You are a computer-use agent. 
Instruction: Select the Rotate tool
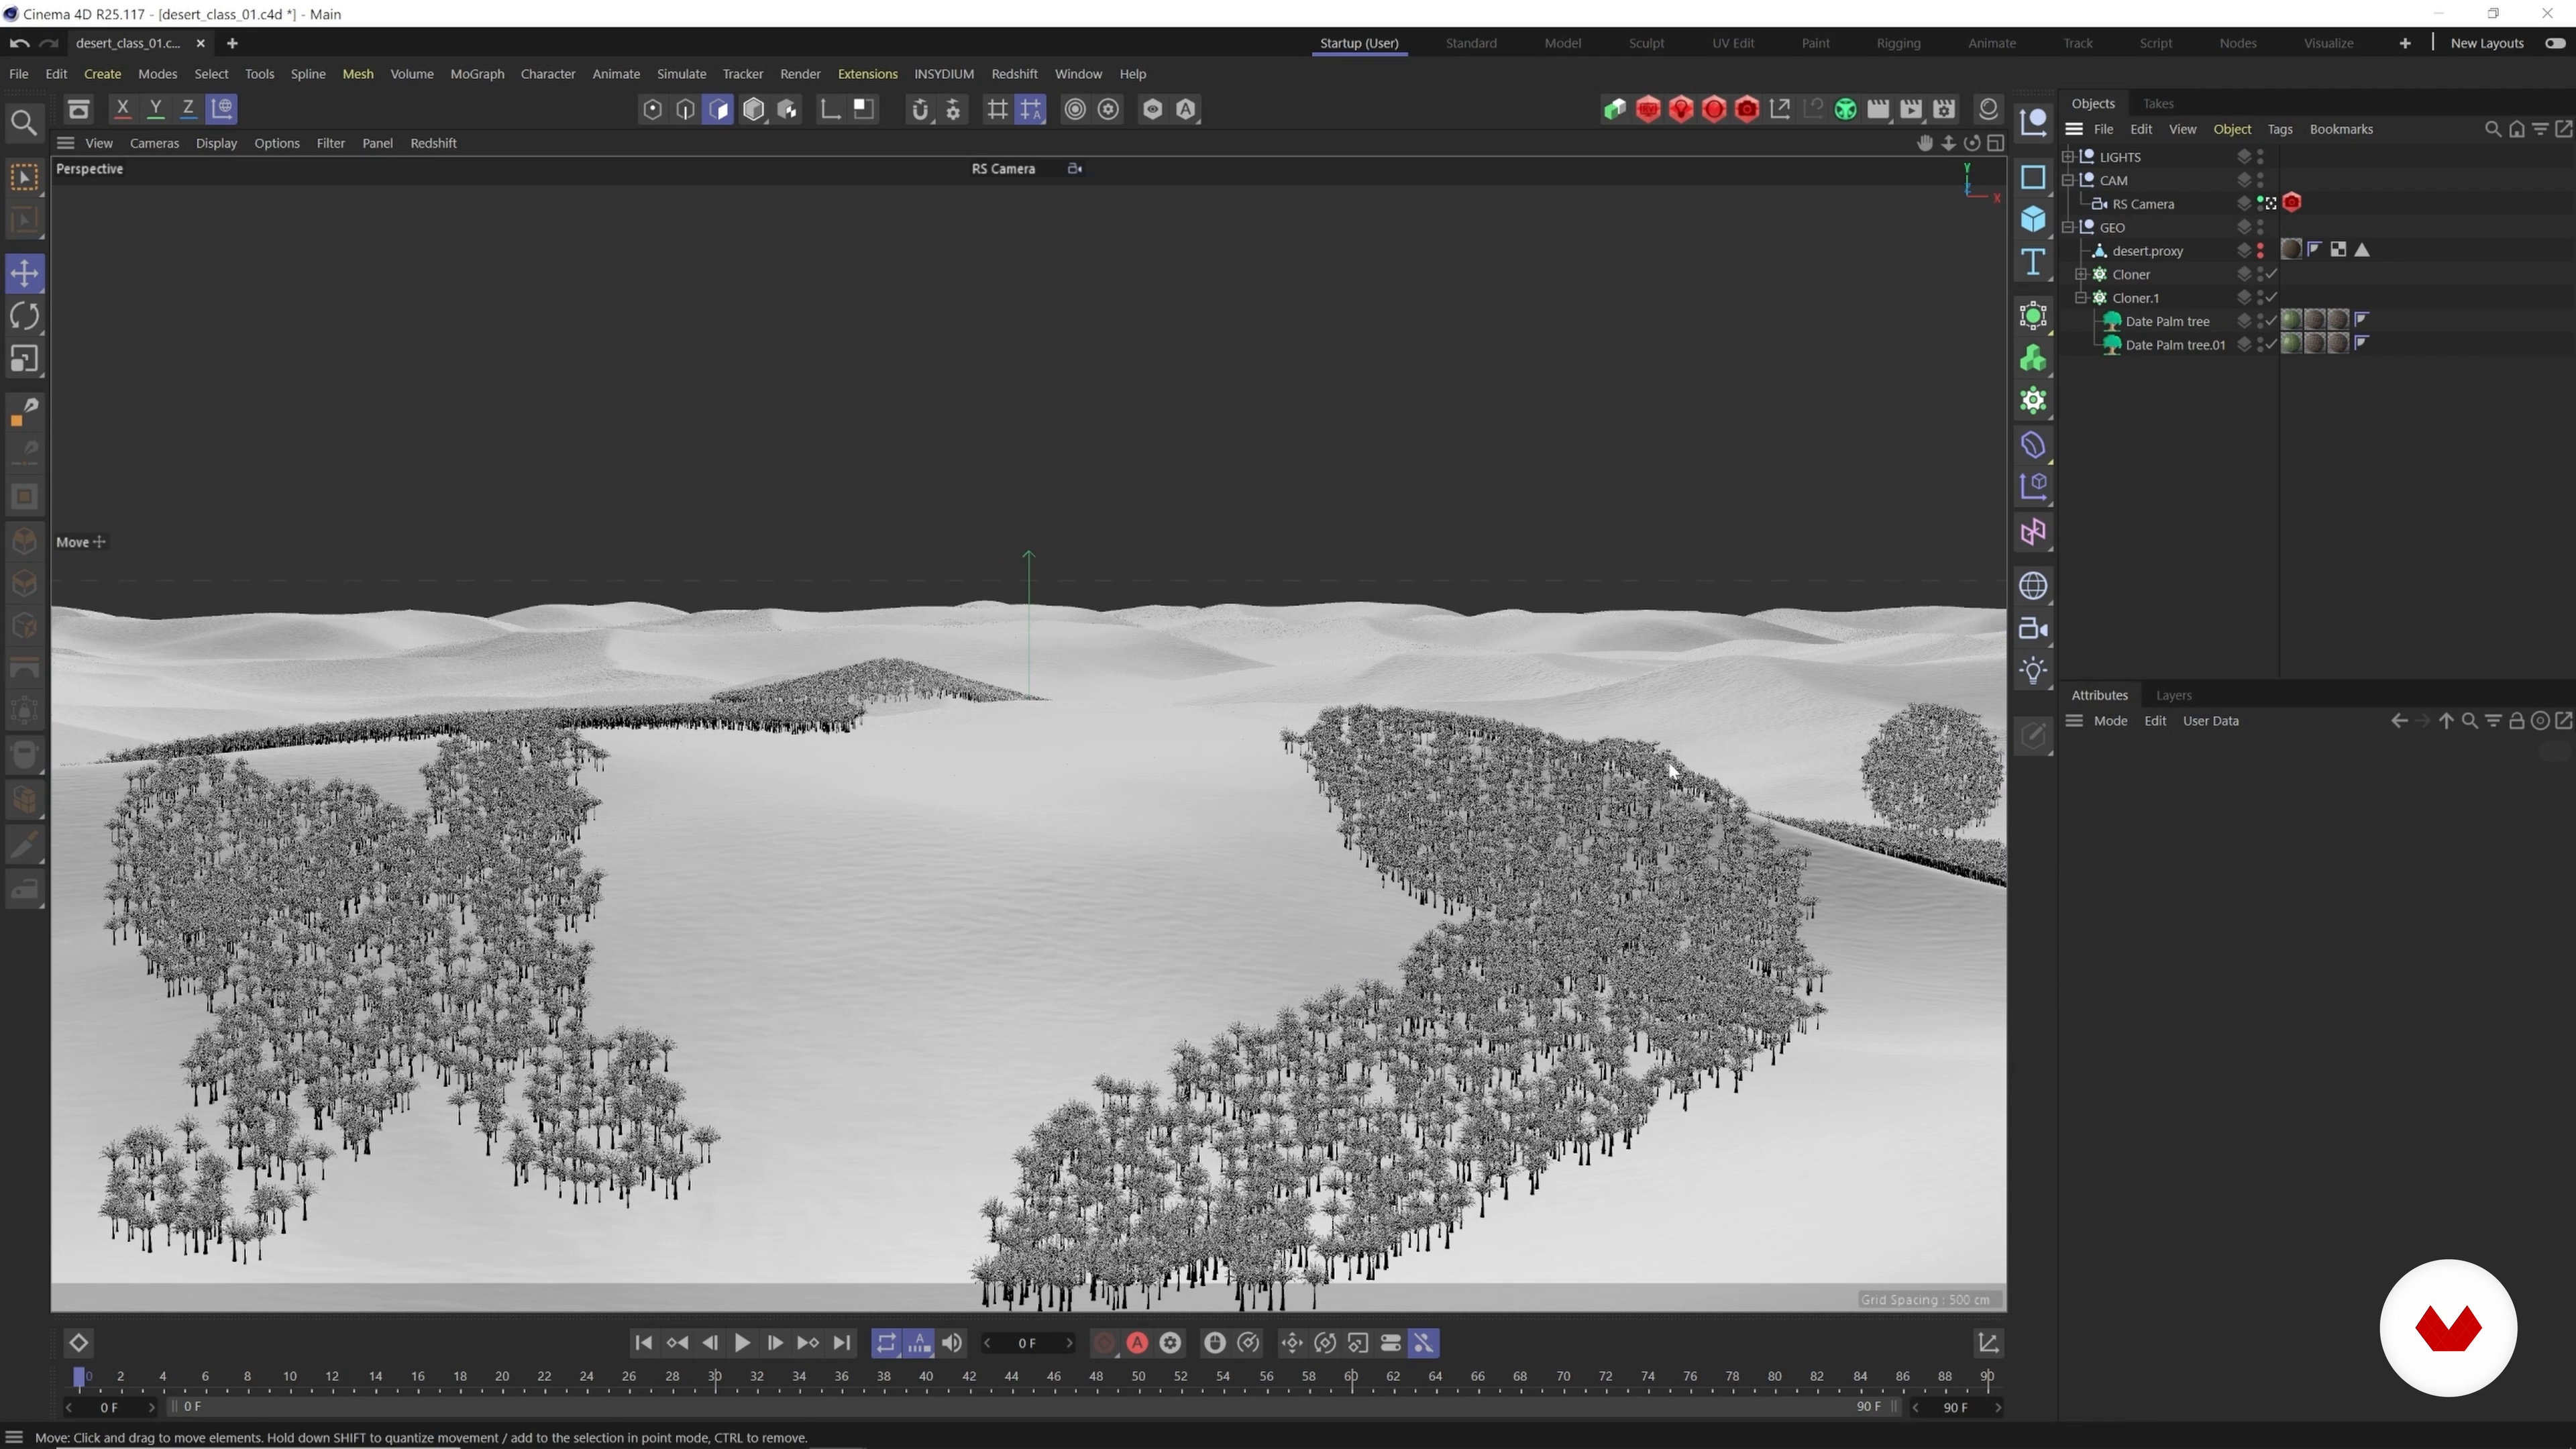pos(24,317)
